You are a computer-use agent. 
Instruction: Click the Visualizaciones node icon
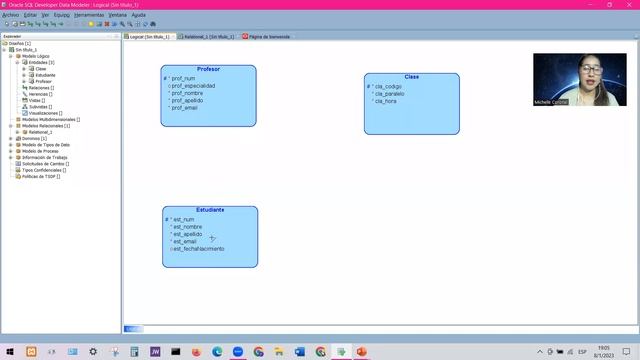tap(25, 113)
